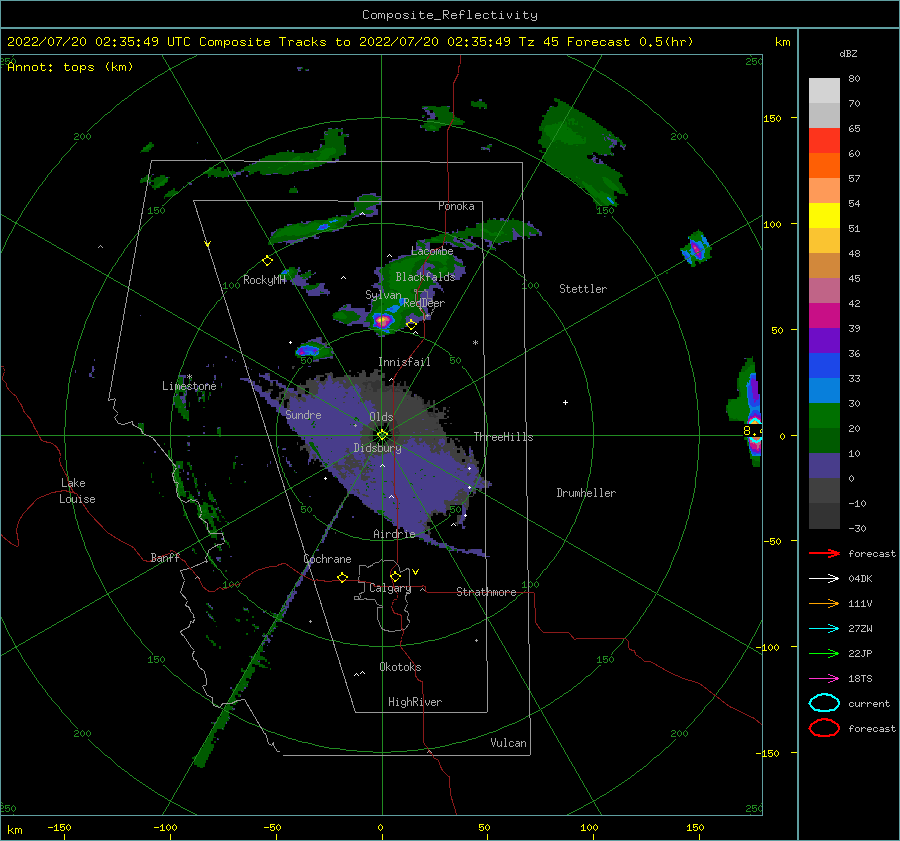Click the dBZ legend heading
The height and width of the screenshot is (841, 900).
pos(848,53)
